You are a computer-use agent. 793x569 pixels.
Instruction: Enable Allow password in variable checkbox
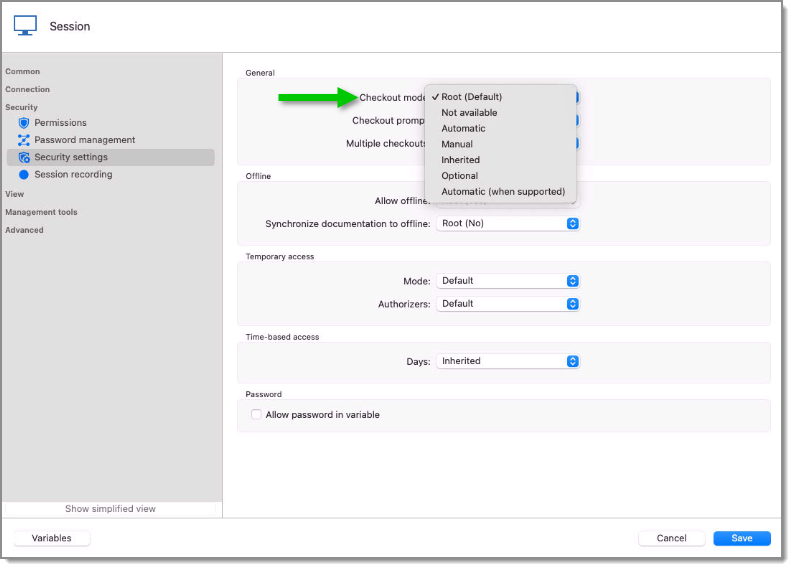tap(256, 415)
